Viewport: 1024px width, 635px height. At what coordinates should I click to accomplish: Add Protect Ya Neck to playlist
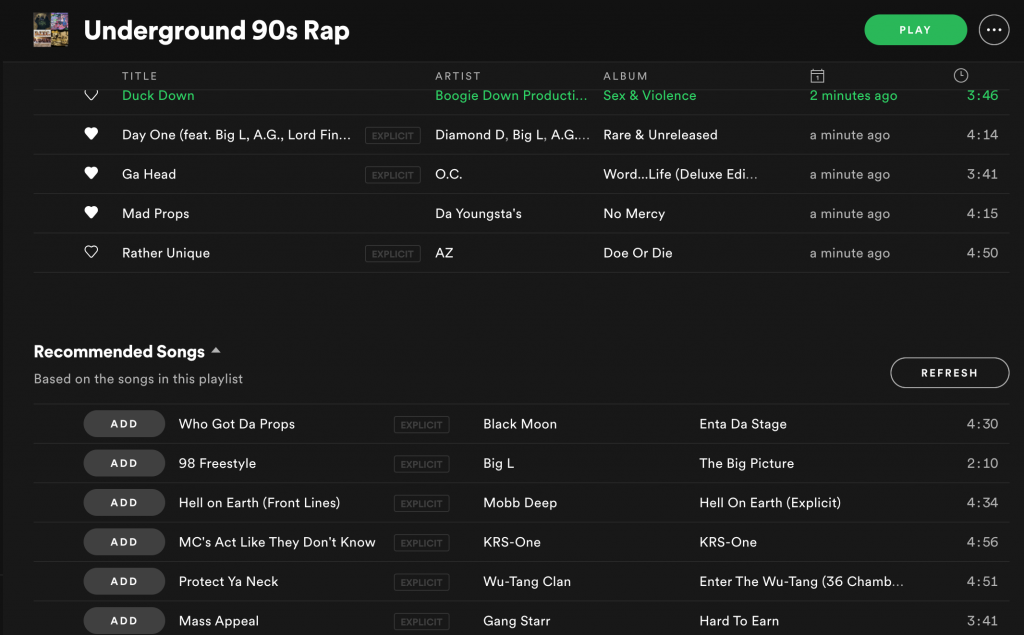pos(124,581)
